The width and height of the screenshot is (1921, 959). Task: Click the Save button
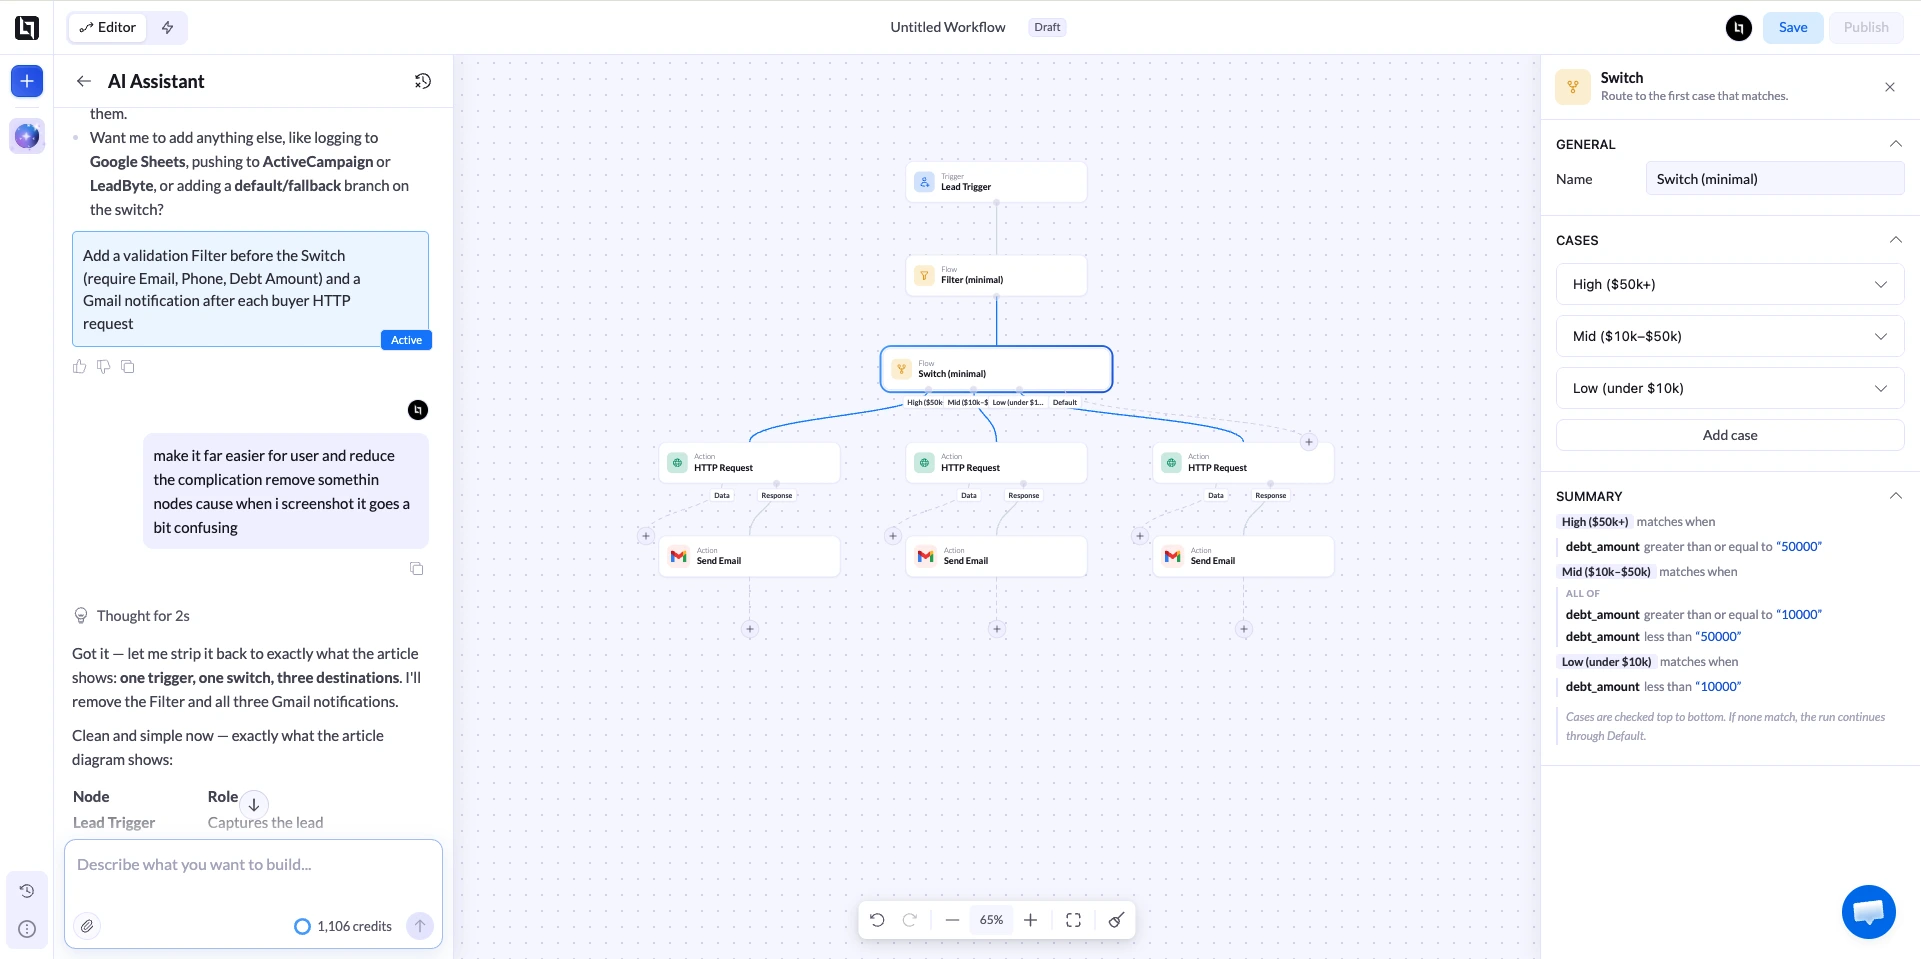point(1793,27)
